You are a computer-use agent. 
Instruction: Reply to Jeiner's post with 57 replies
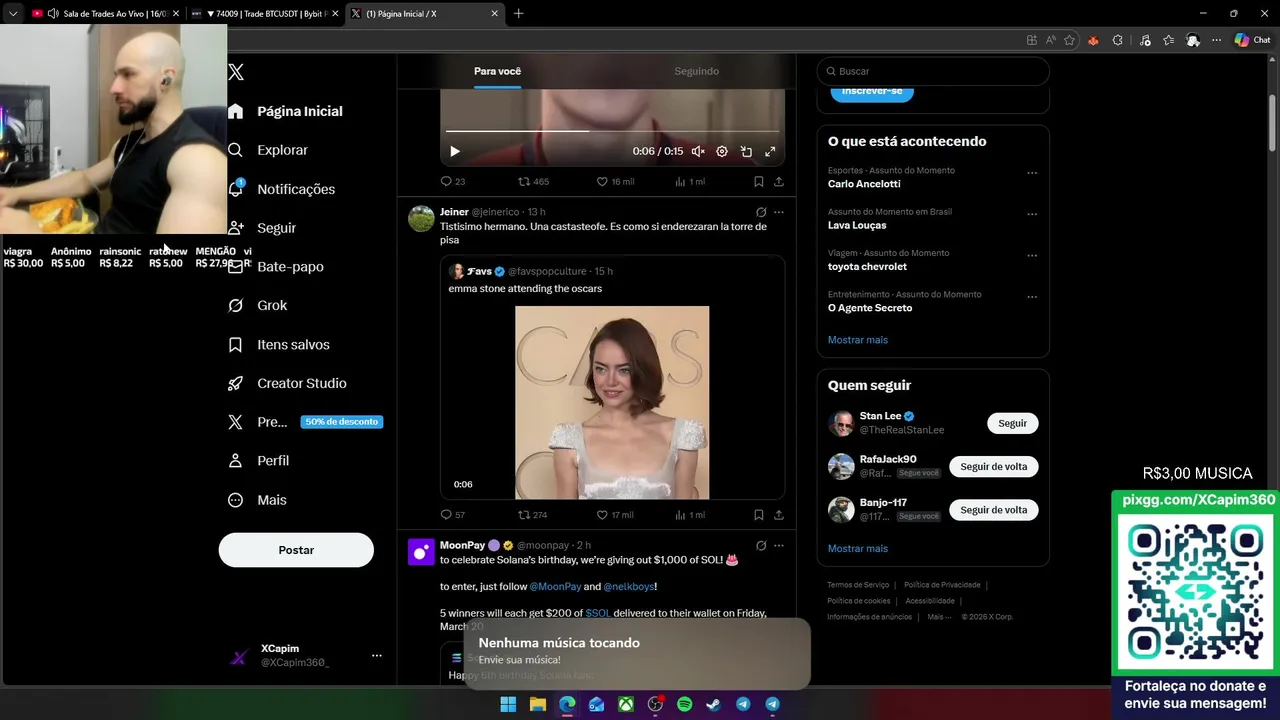453,515
